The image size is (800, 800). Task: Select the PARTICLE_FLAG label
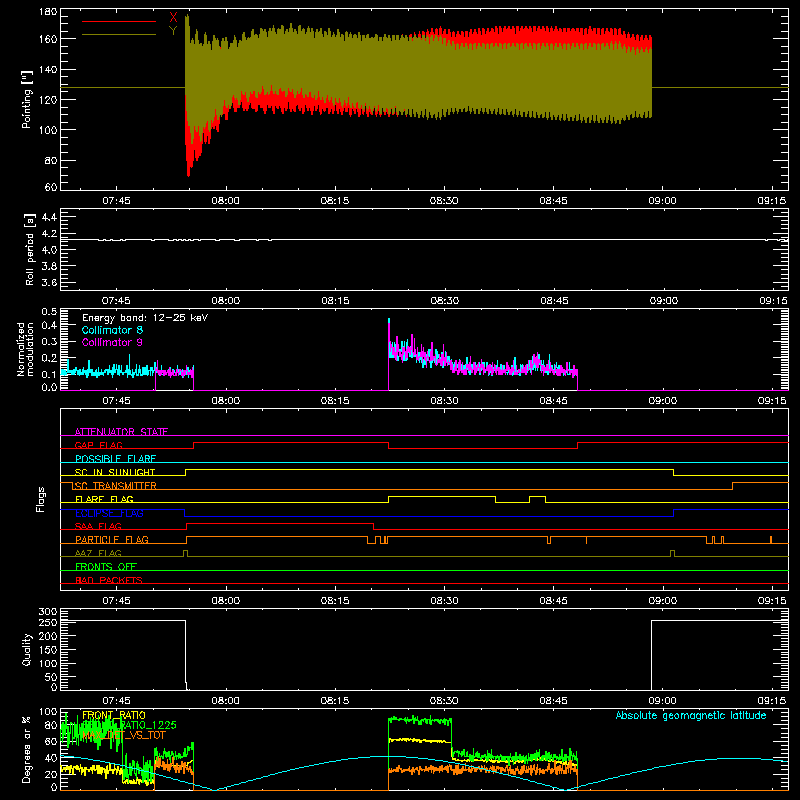(112, 540)
